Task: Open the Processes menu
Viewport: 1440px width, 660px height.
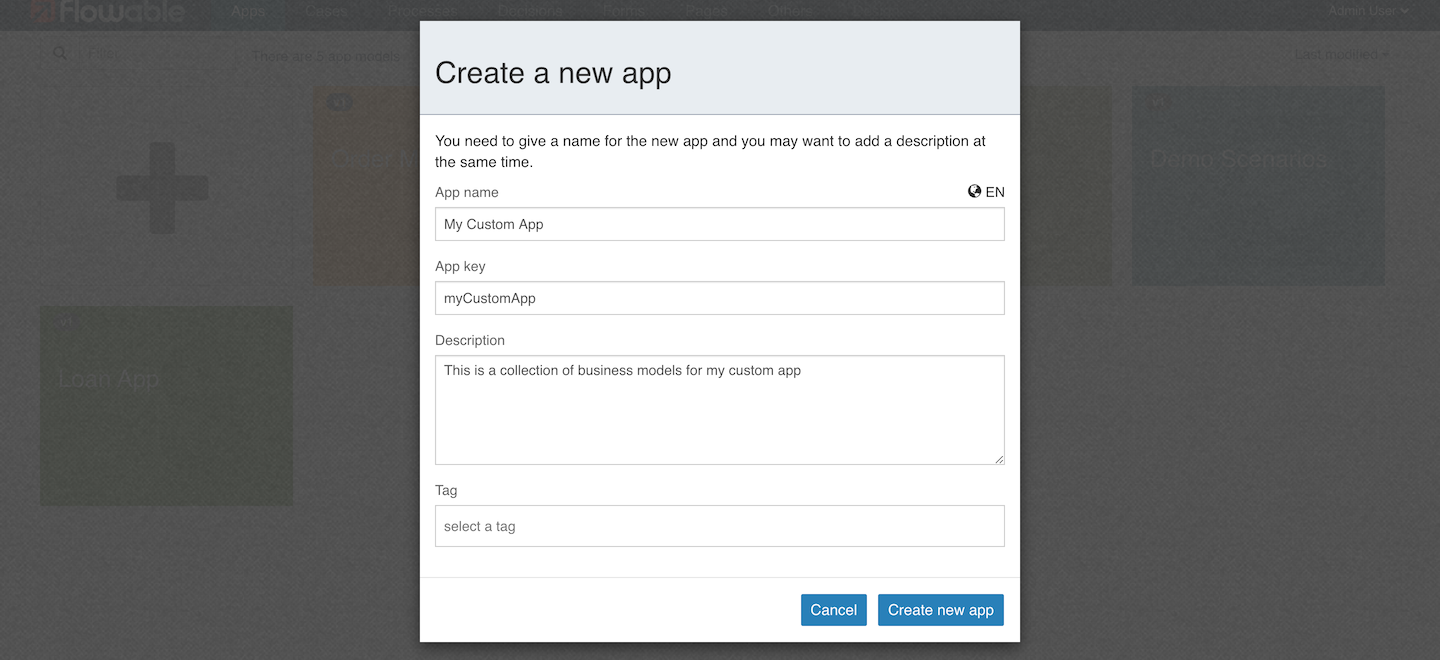Action: 421,11
